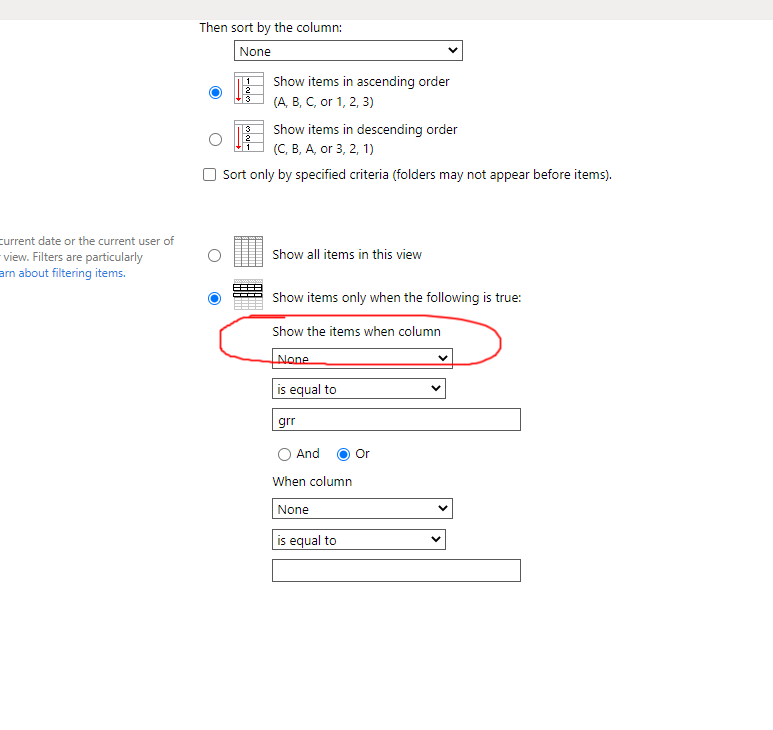Click the filter value field containing 'grr'
The width and height of the screenshot is (773, 730).
tap(396, 419)
